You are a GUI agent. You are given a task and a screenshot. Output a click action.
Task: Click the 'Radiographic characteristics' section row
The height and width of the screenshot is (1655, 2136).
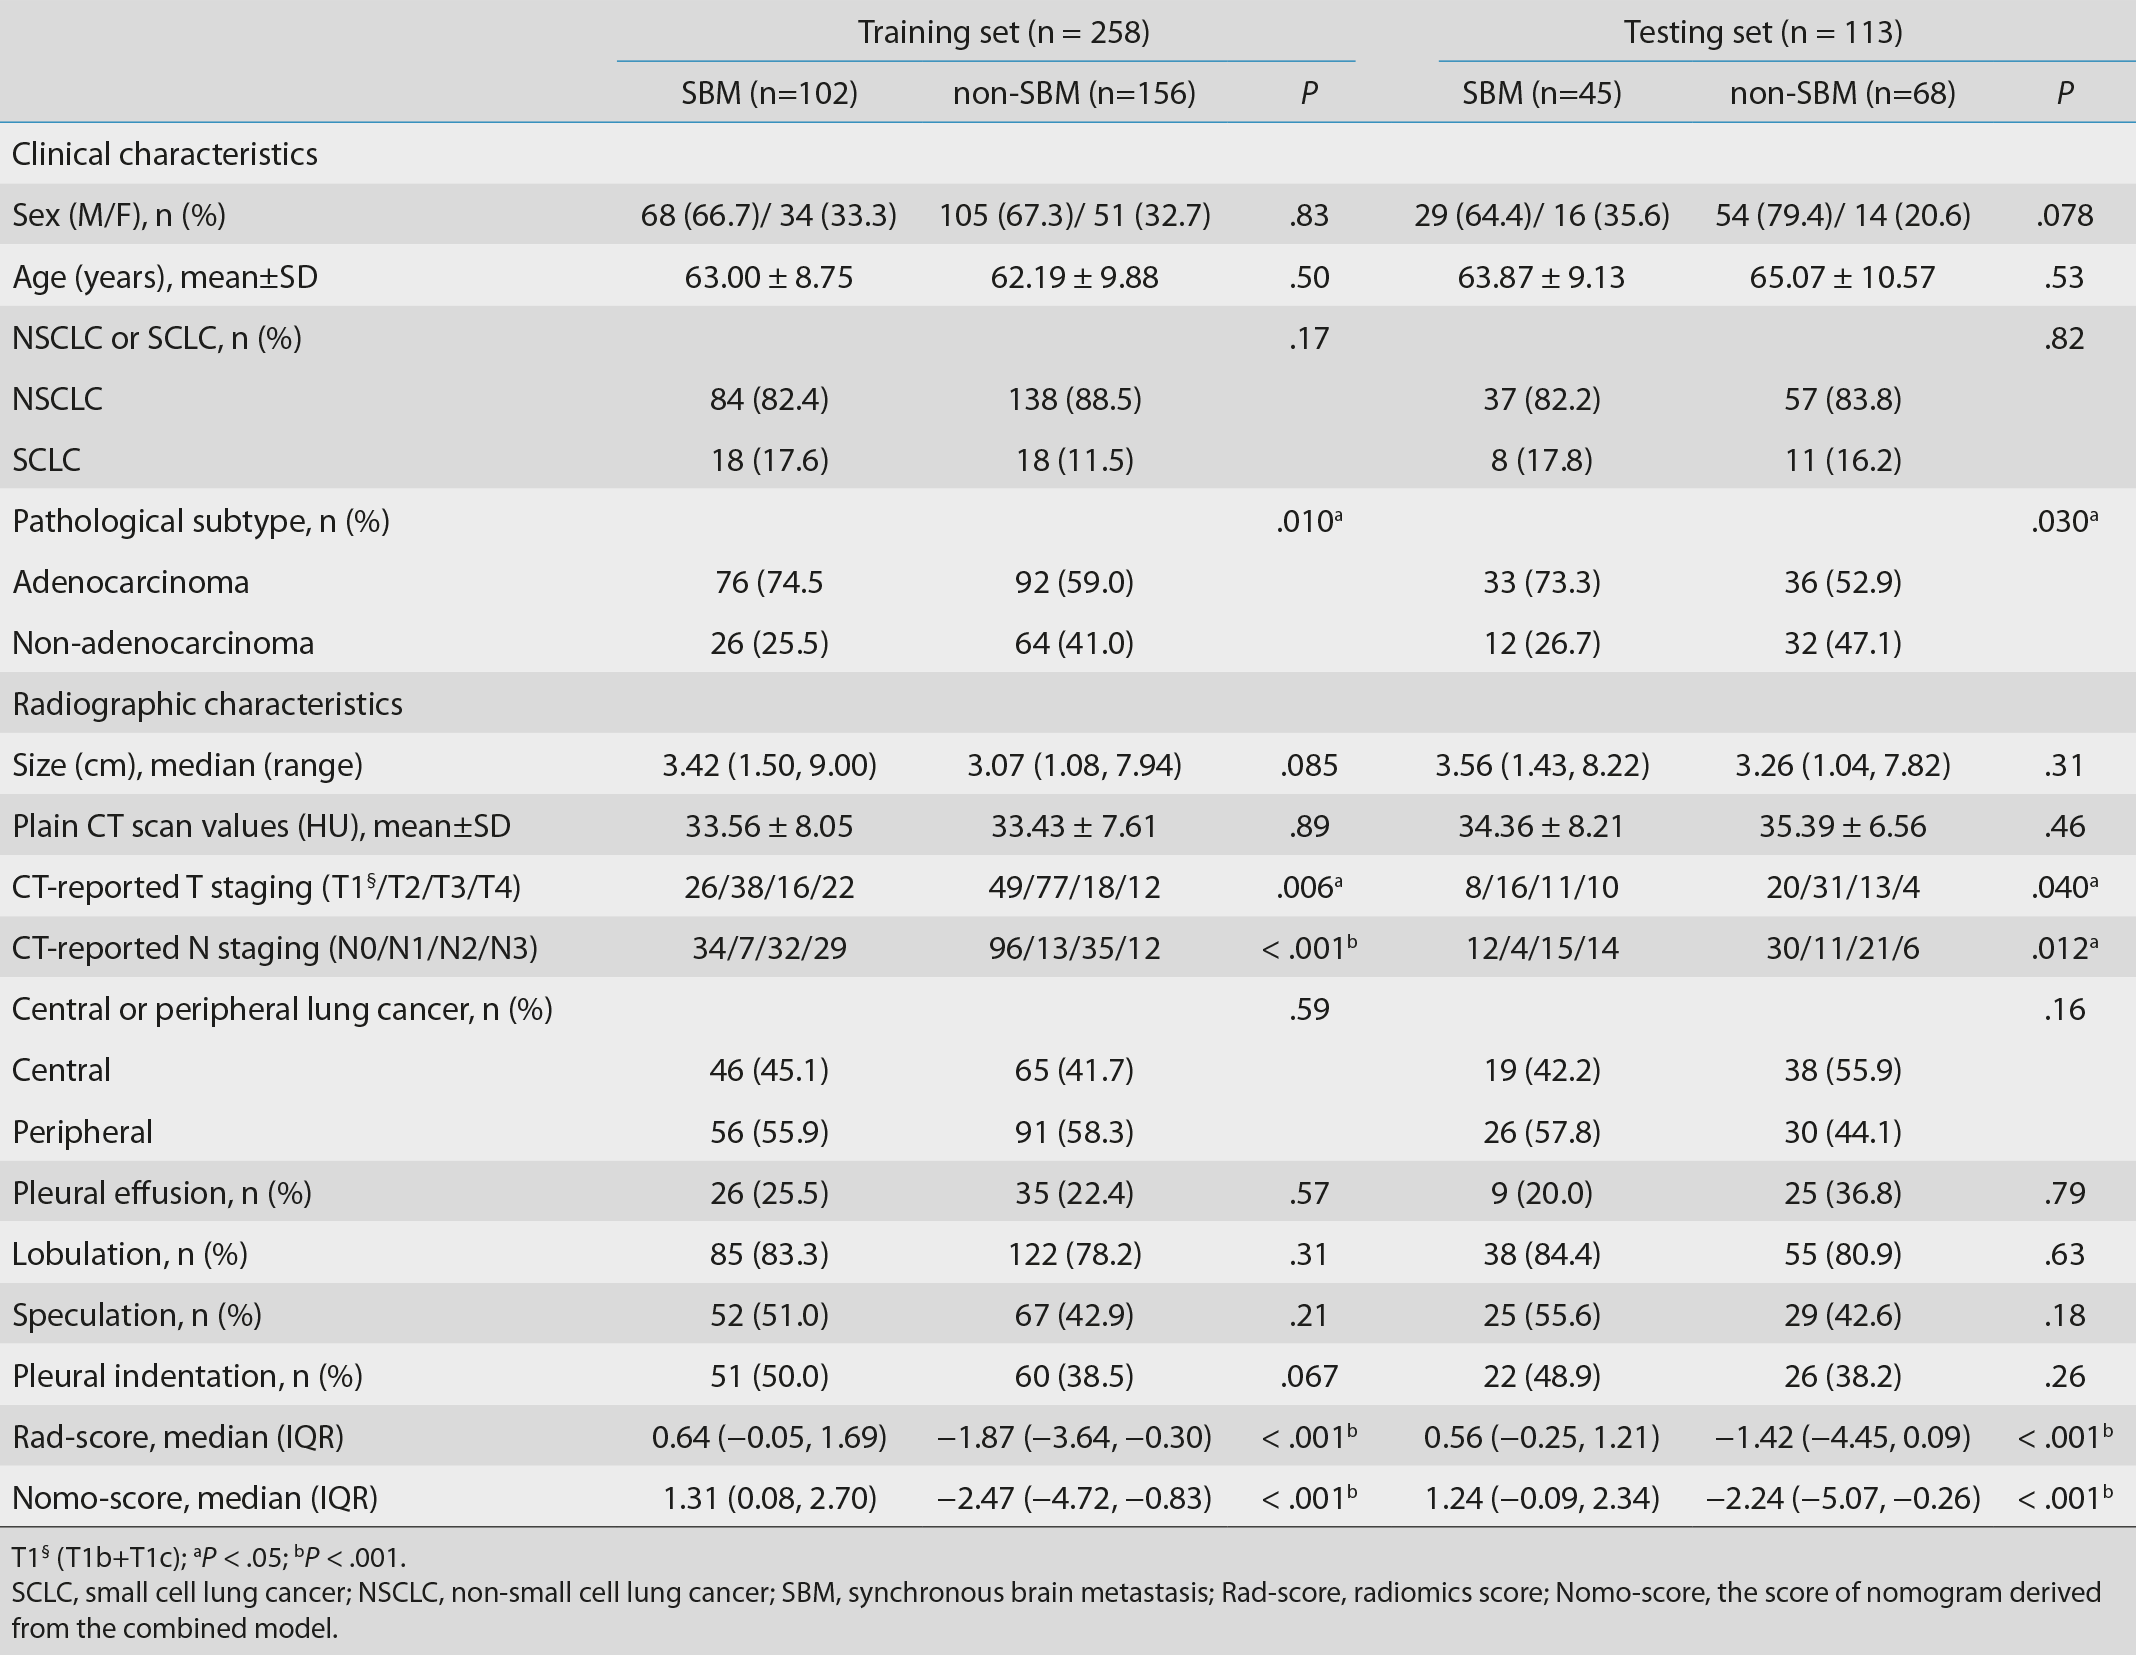point(1068,704)
